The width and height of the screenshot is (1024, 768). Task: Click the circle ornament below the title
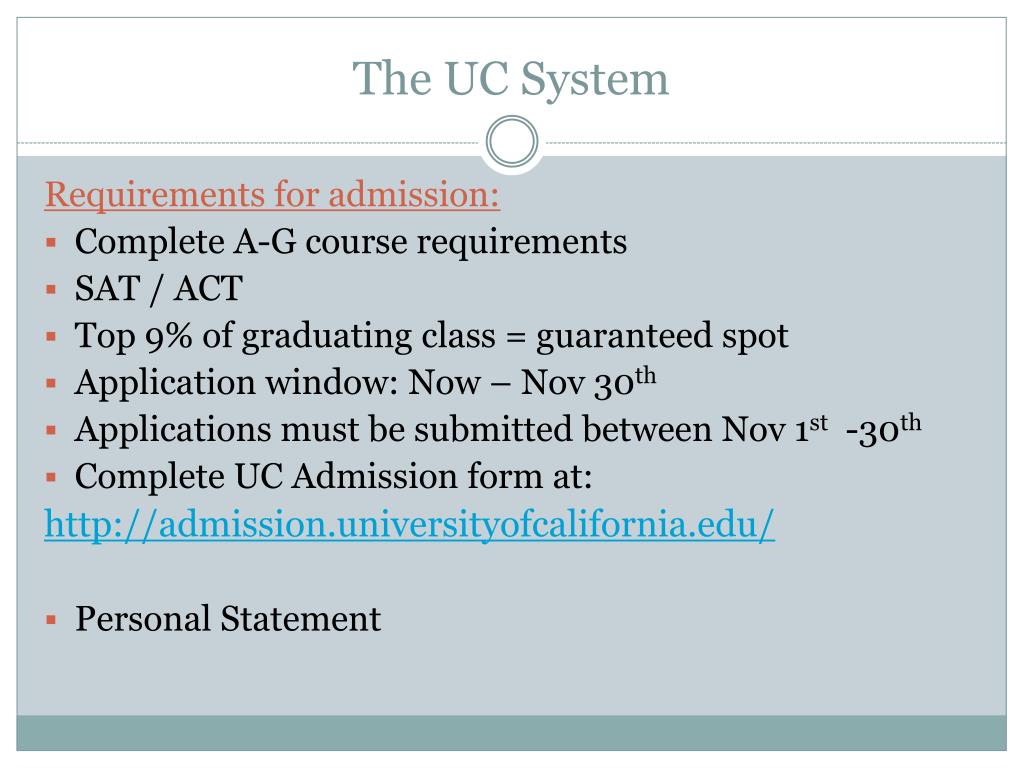(512, 142)
